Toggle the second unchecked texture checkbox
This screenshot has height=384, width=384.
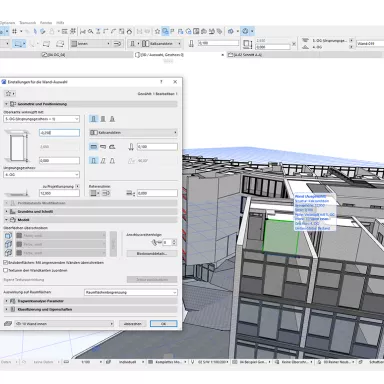point(5,270)
